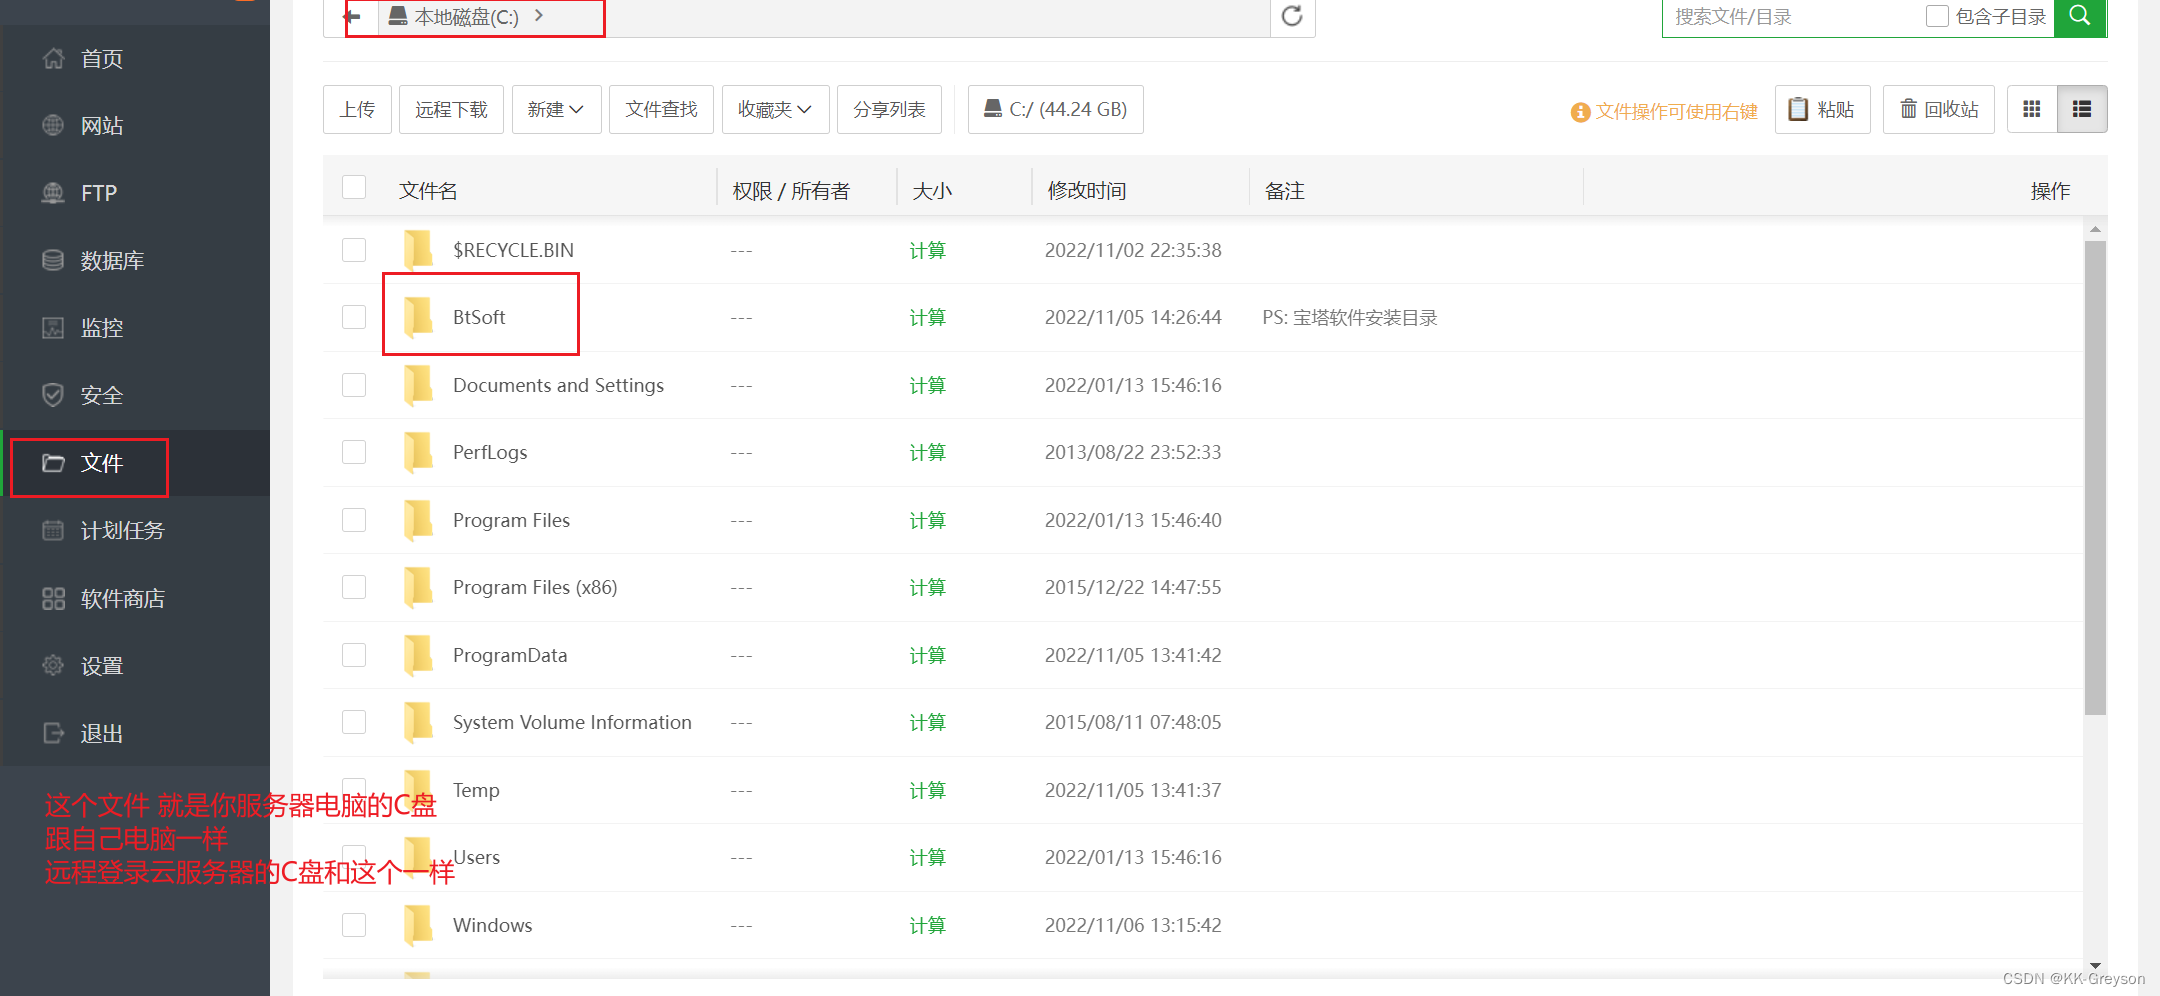Click the back arrow in path bar
Screen dimensions: 2160x996
(x=352, y=16)
